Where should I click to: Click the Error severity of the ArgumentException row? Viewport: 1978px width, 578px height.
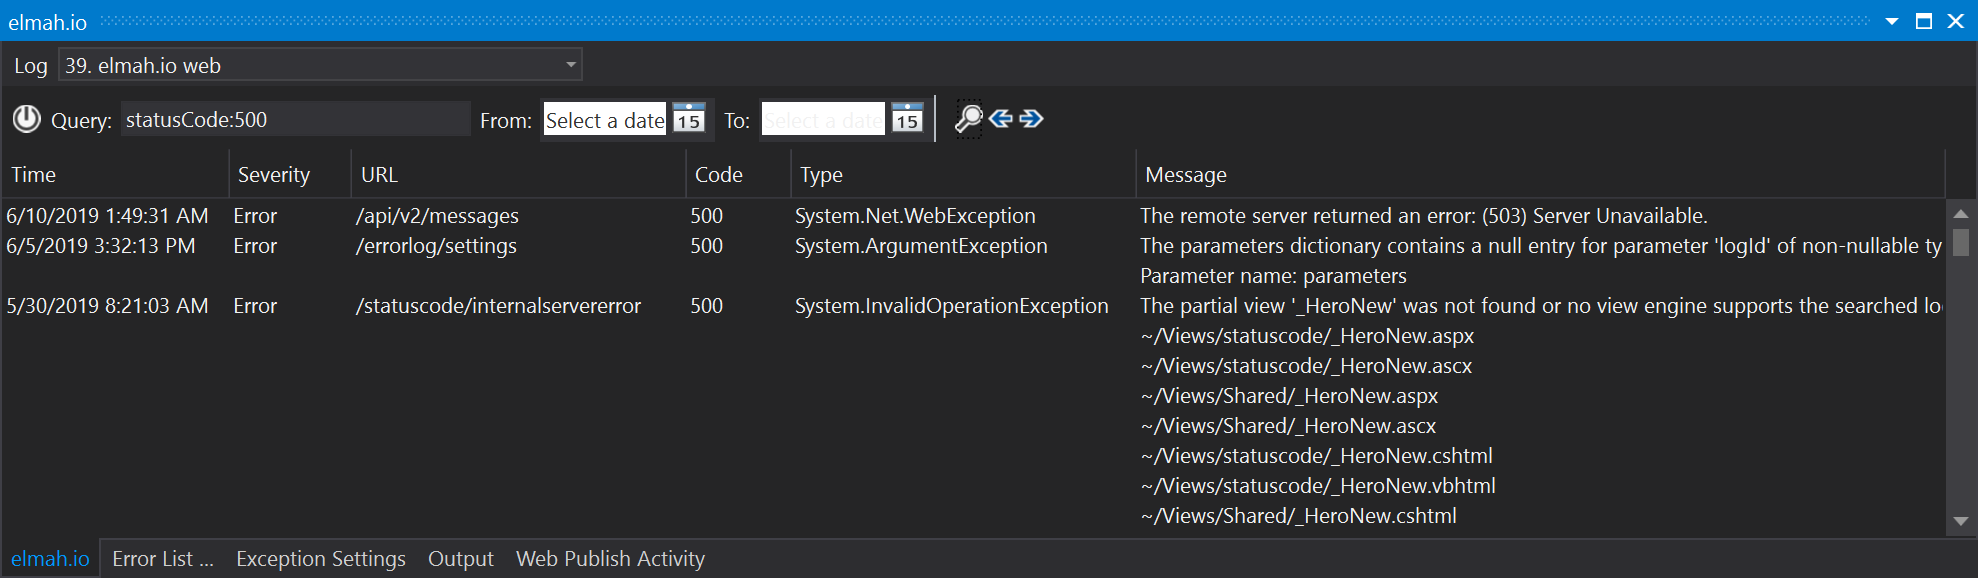coord(255,246)
